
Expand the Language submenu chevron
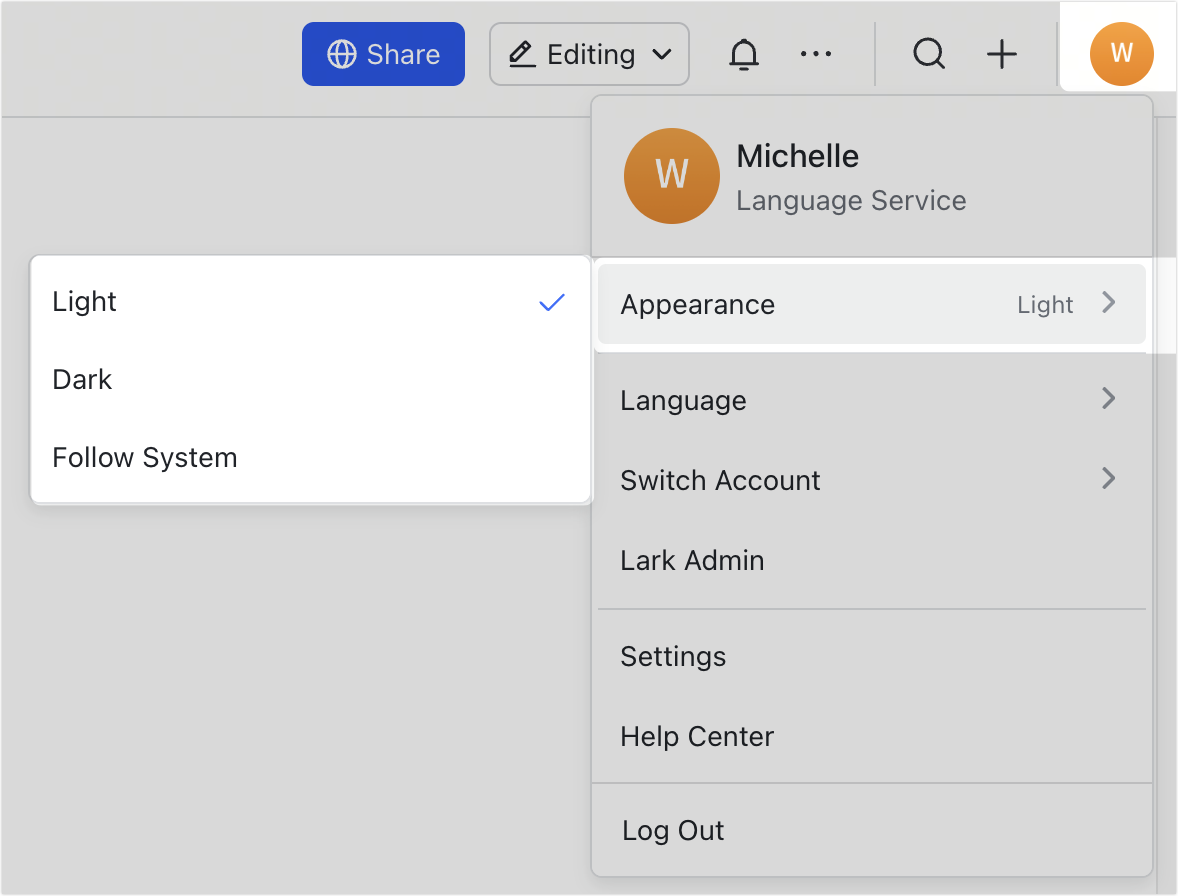point(1108,399)
